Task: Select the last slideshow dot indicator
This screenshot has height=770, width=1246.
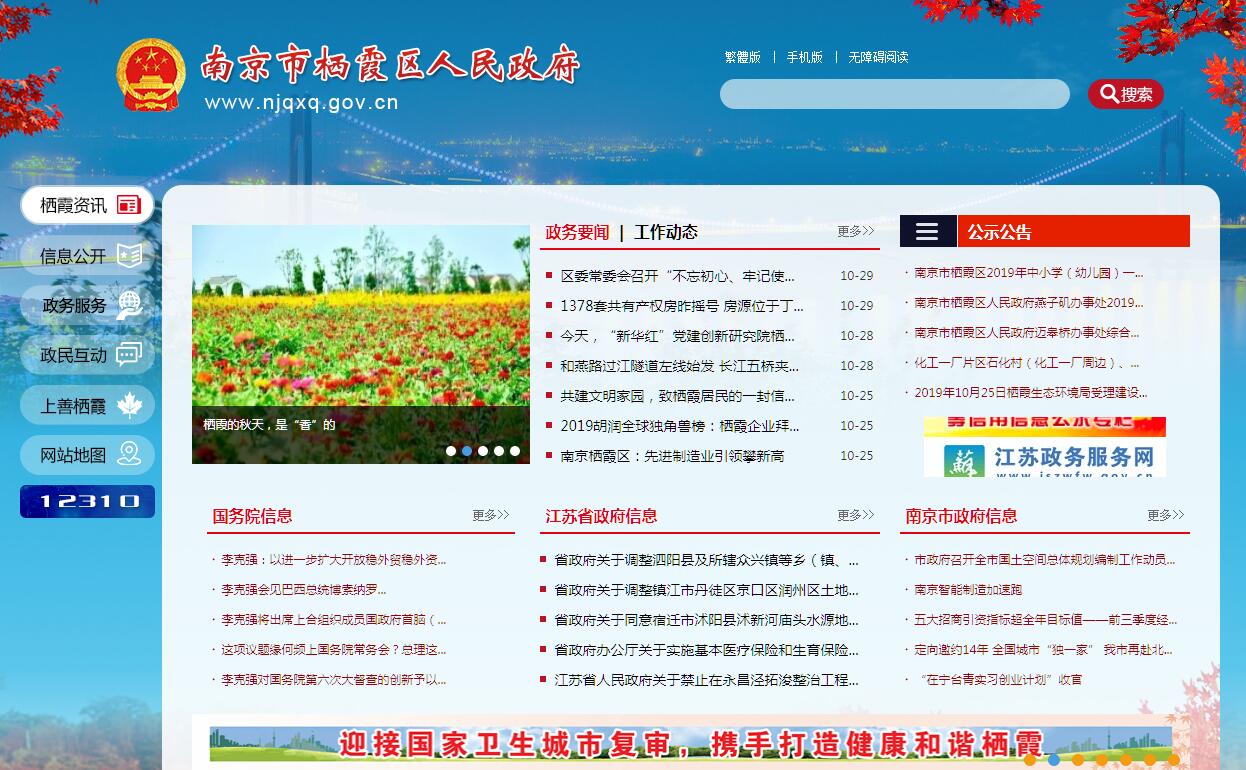Action: click(515, 451)
